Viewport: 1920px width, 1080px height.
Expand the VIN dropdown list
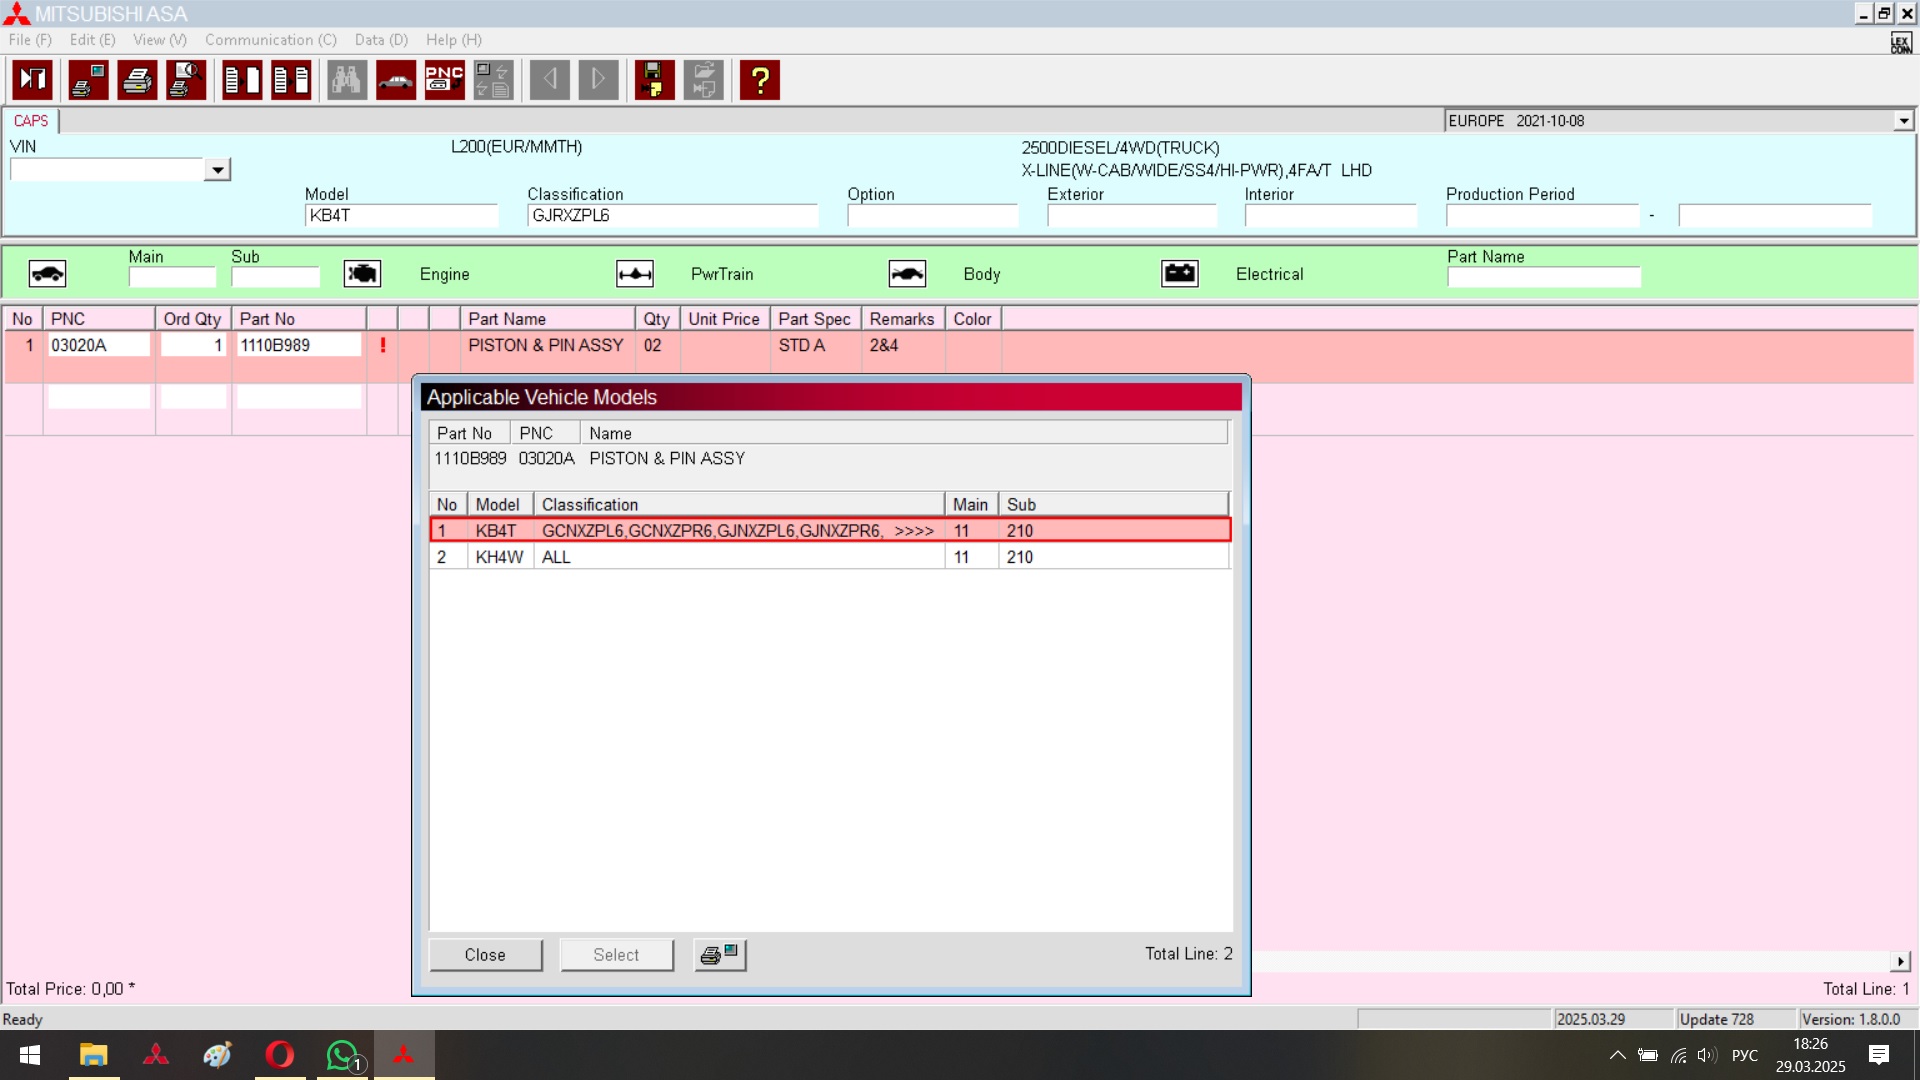click(x=217, y=170)
